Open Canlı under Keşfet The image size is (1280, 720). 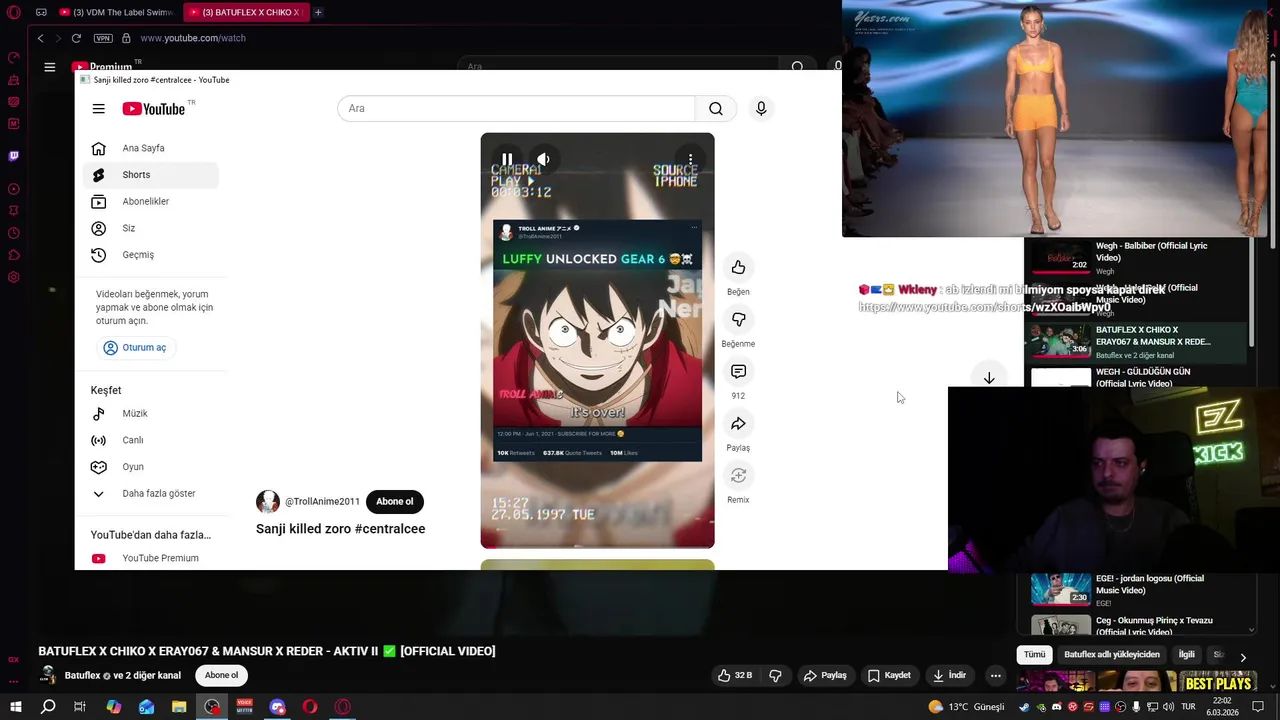point(151,440)
